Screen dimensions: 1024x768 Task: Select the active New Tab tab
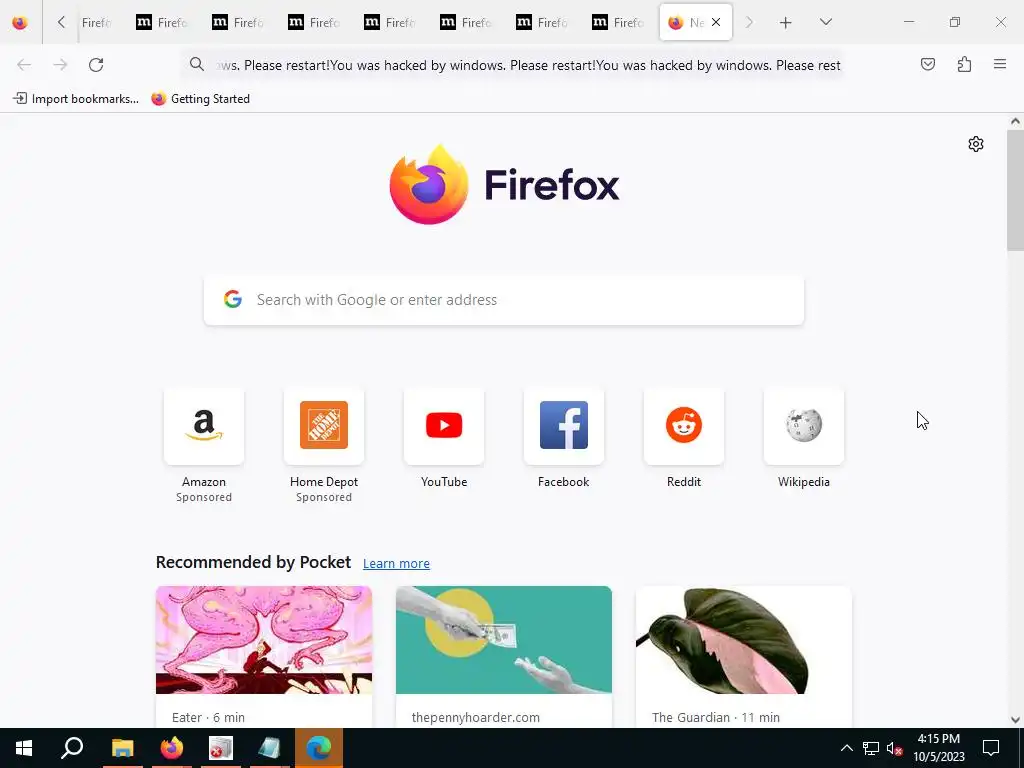pyautogui.click(x=696, y=22)
